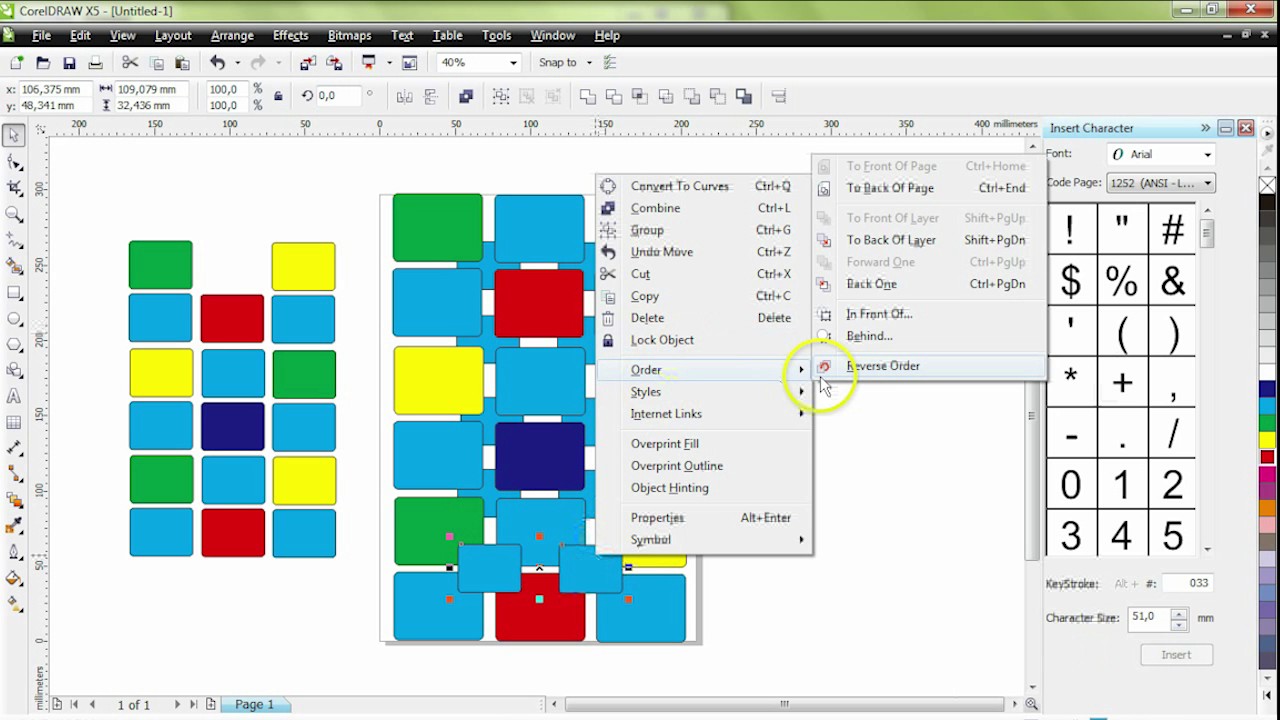The height and width of the screenshot is (720, 1280).
Task: Click the New document icon
Action: tap(17, 63)
